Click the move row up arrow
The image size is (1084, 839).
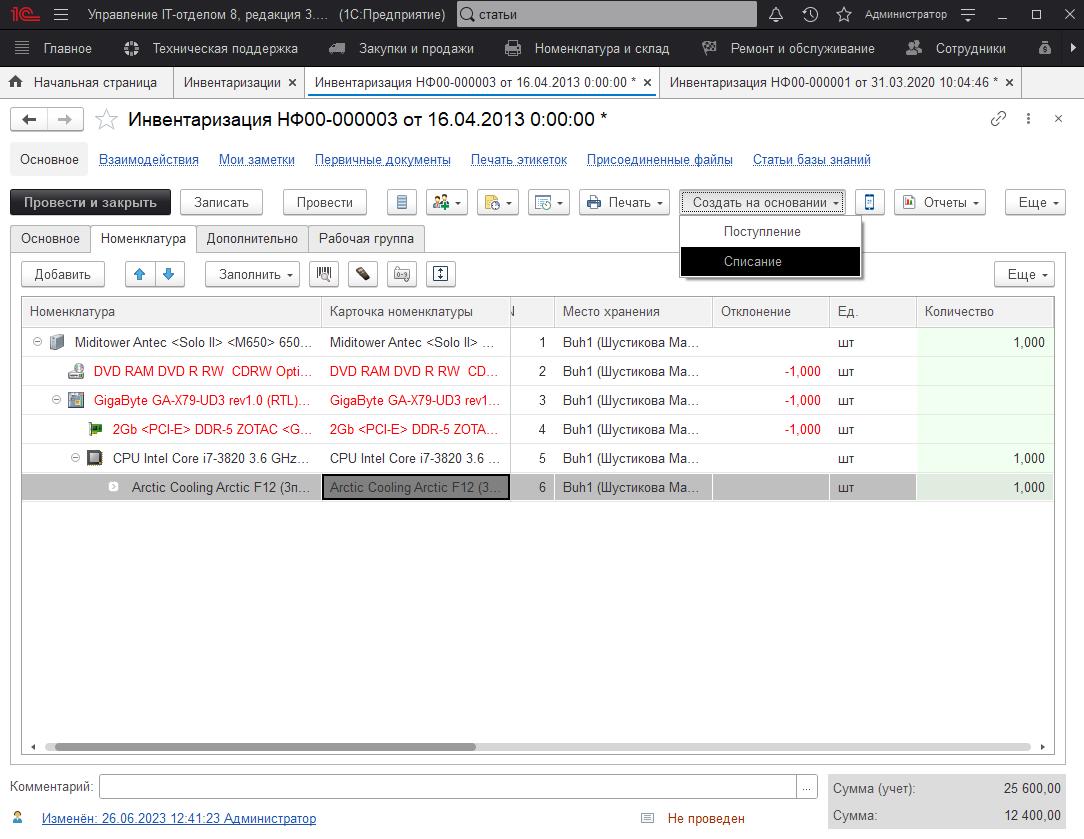[x=140, y=274]
